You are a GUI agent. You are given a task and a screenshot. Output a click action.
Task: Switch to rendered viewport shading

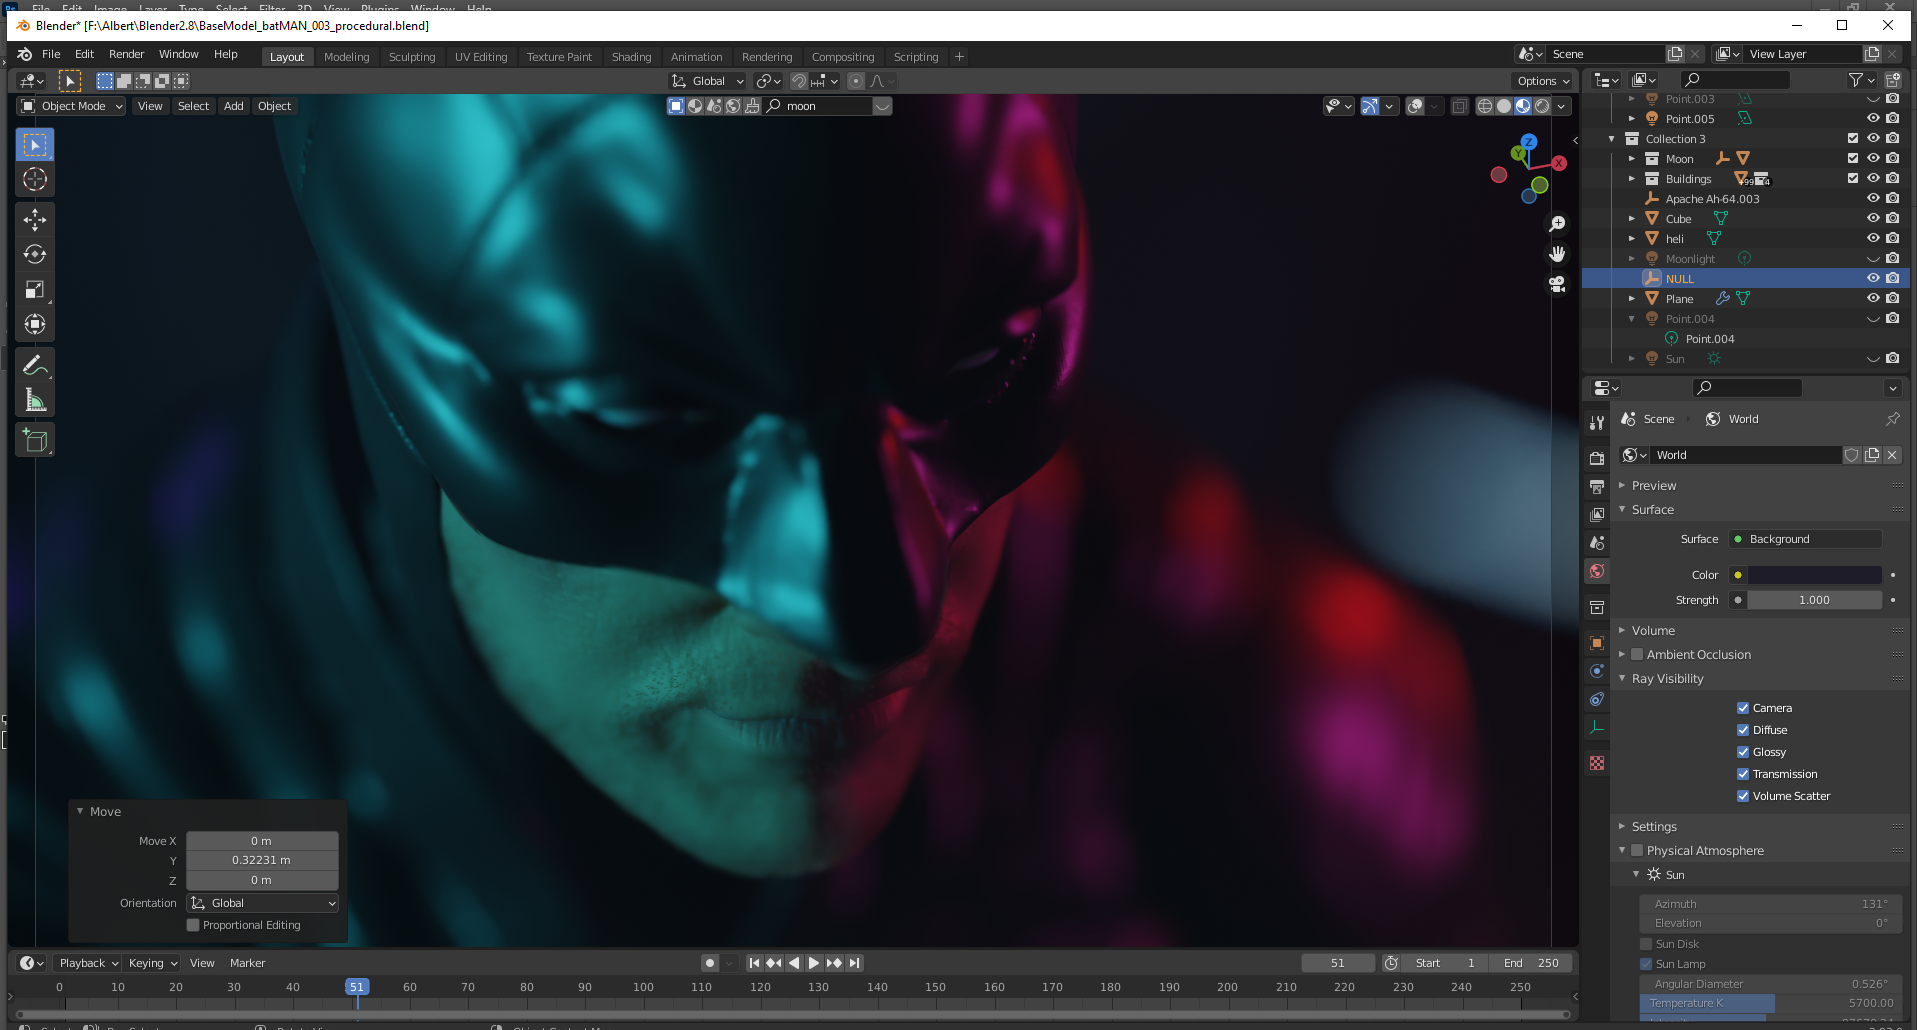coord(1542,106)
